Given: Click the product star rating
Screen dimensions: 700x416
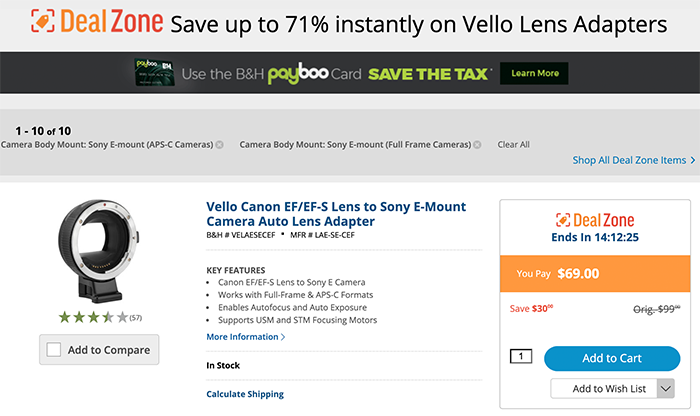Looking at the screenshot, I should point(92,317).
